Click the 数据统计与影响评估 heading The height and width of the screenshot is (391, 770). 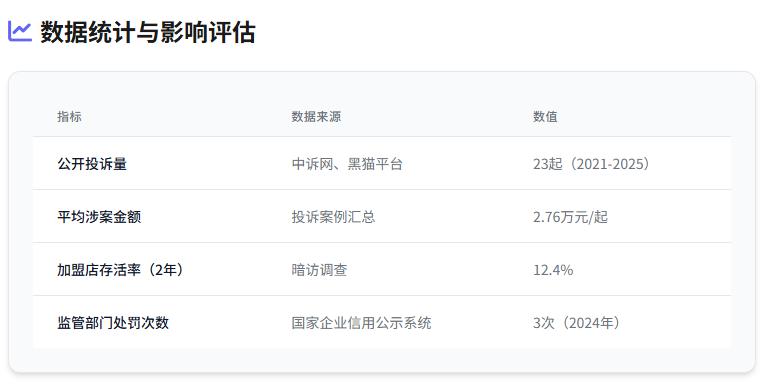click(x=148, y=32)
